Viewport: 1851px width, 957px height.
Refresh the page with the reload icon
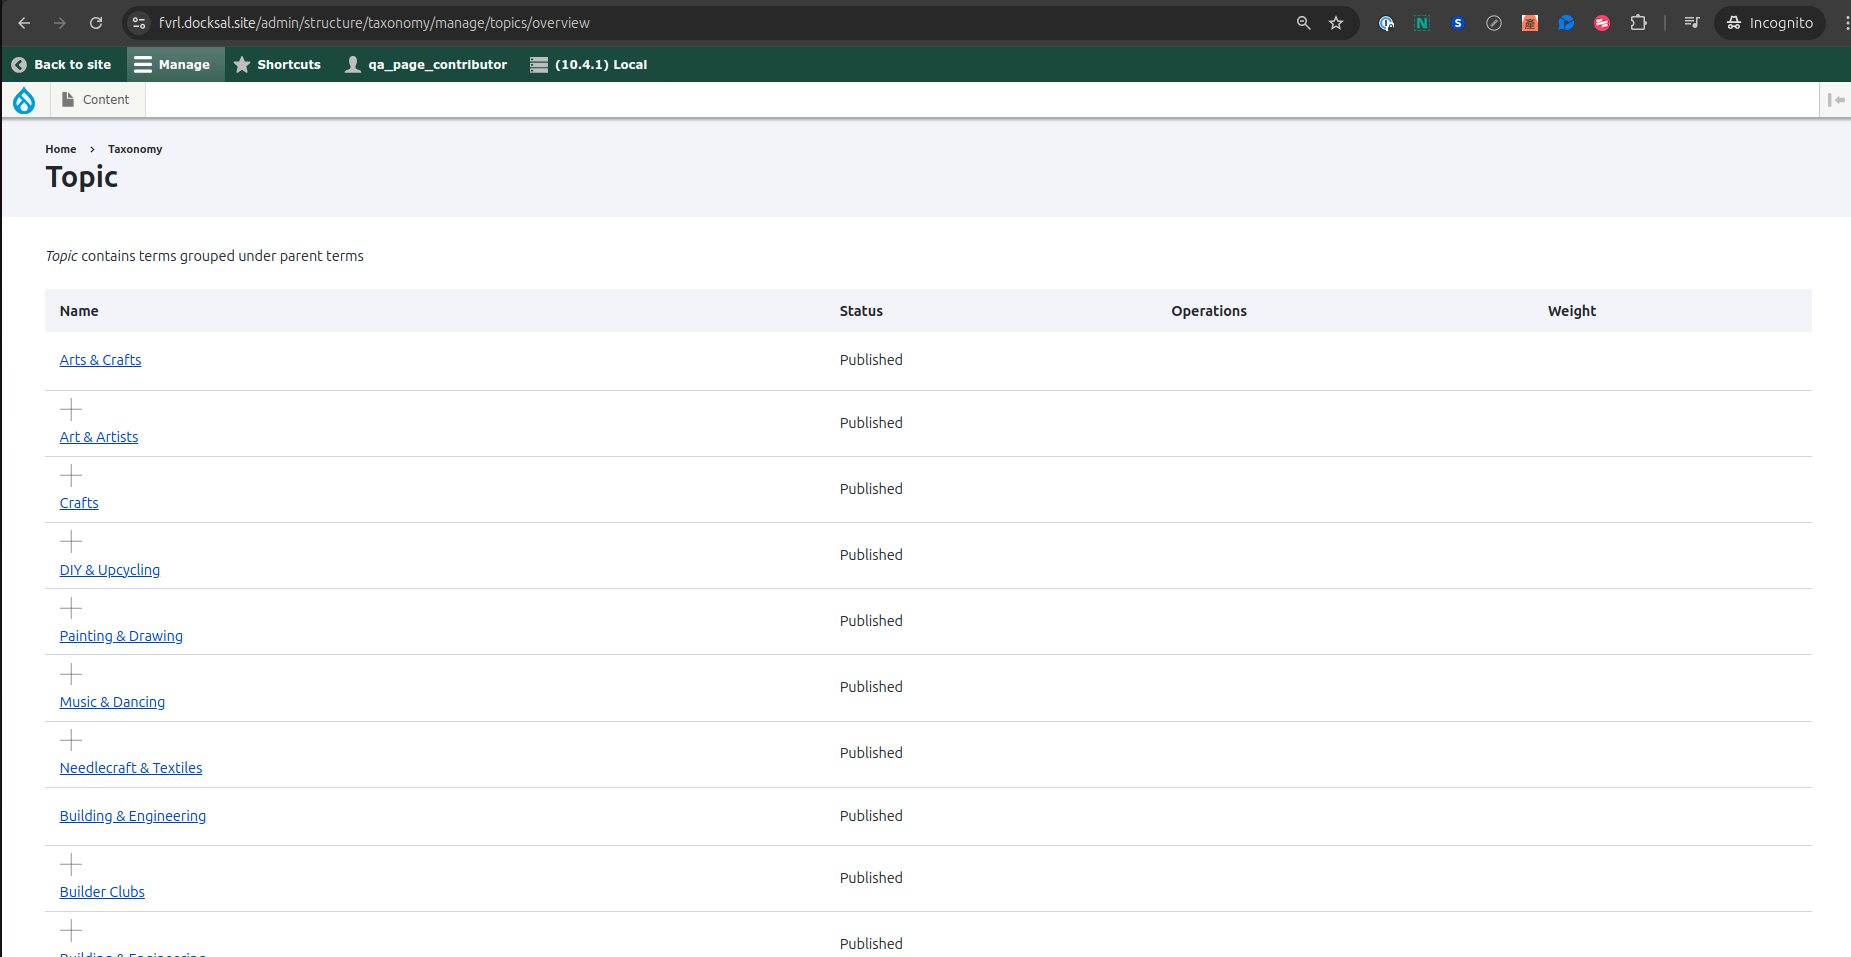[96, 22]
